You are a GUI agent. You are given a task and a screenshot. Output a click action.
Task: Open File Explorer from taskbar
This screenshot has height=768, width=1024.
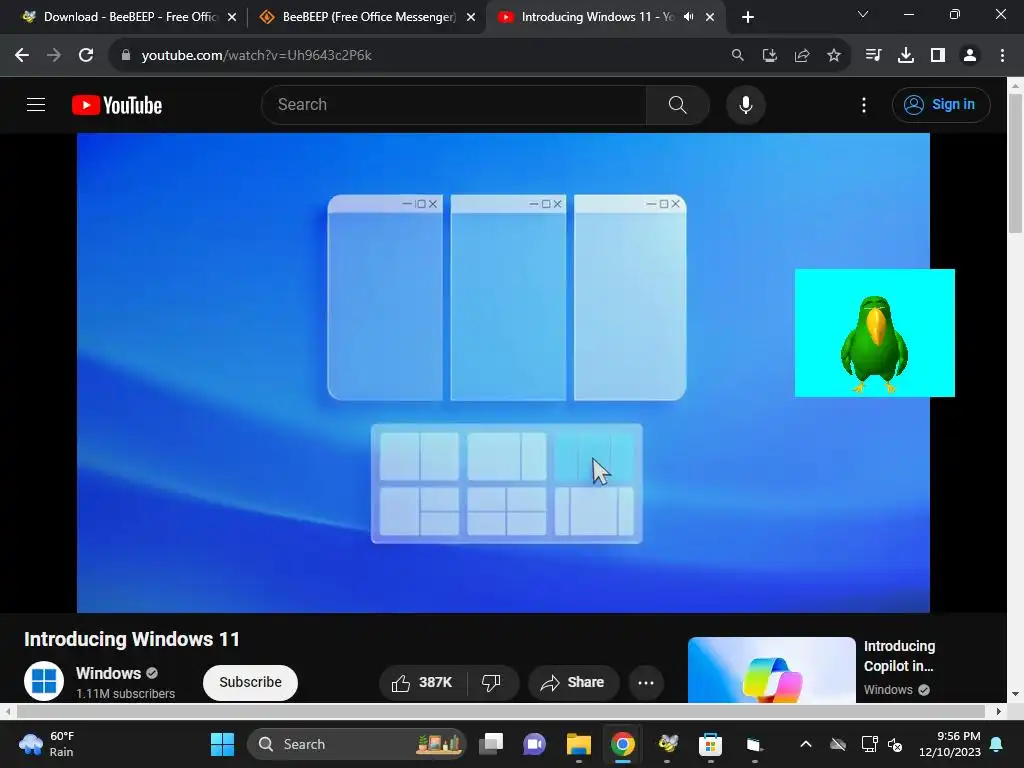(579, 744)
